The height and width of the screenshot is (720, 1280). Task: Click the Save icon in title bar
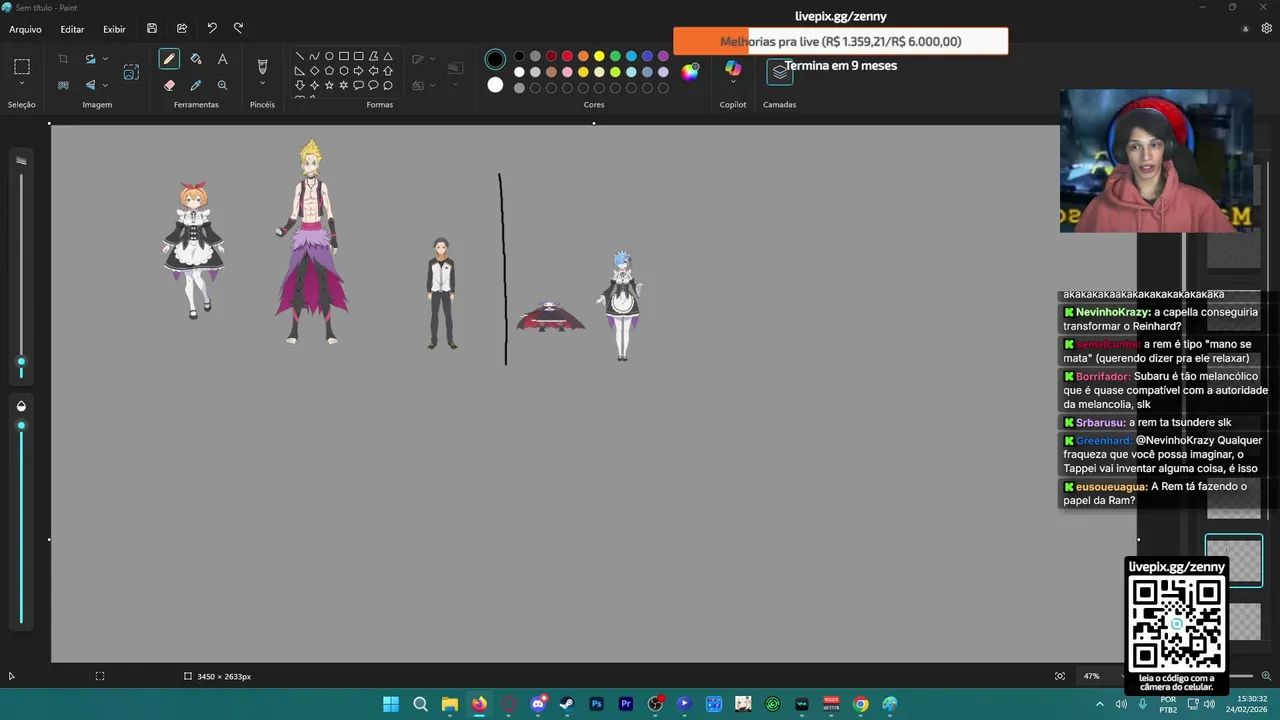click(x=152, y=29)
